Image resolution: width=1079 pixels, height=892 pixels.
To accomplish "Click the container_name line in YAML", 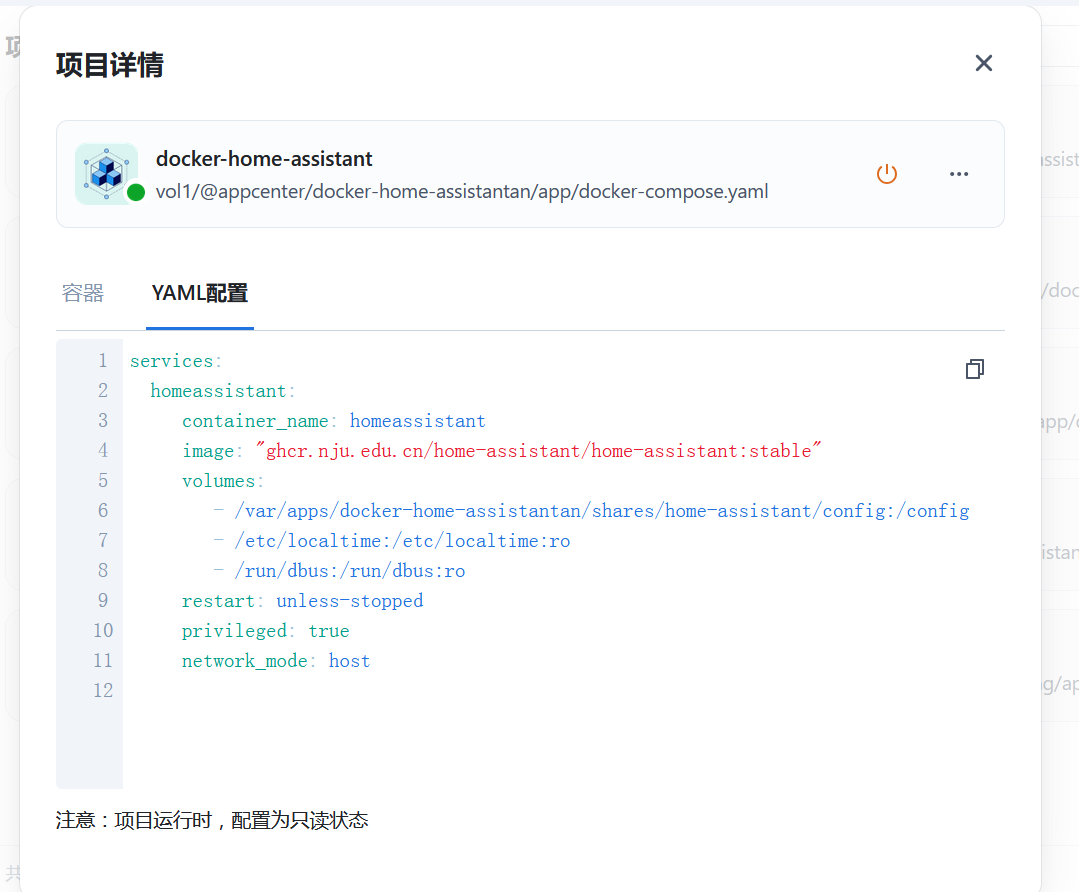I will point(334,421).
